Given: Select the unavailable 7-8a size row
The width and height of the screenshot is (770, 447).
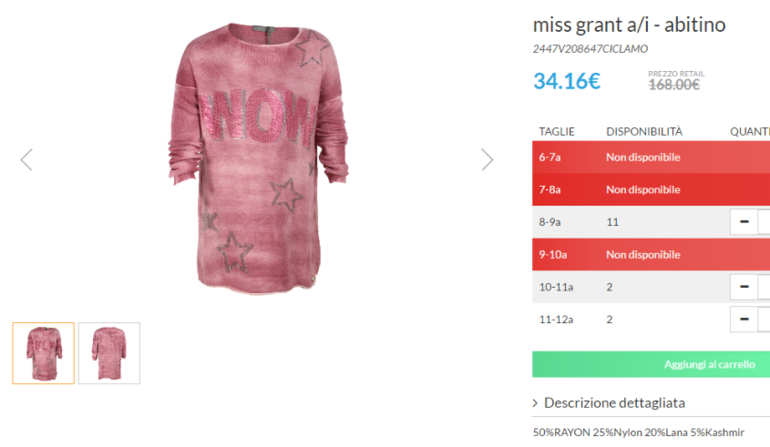Looking at the screenshot, I should [x=651, y=190].
